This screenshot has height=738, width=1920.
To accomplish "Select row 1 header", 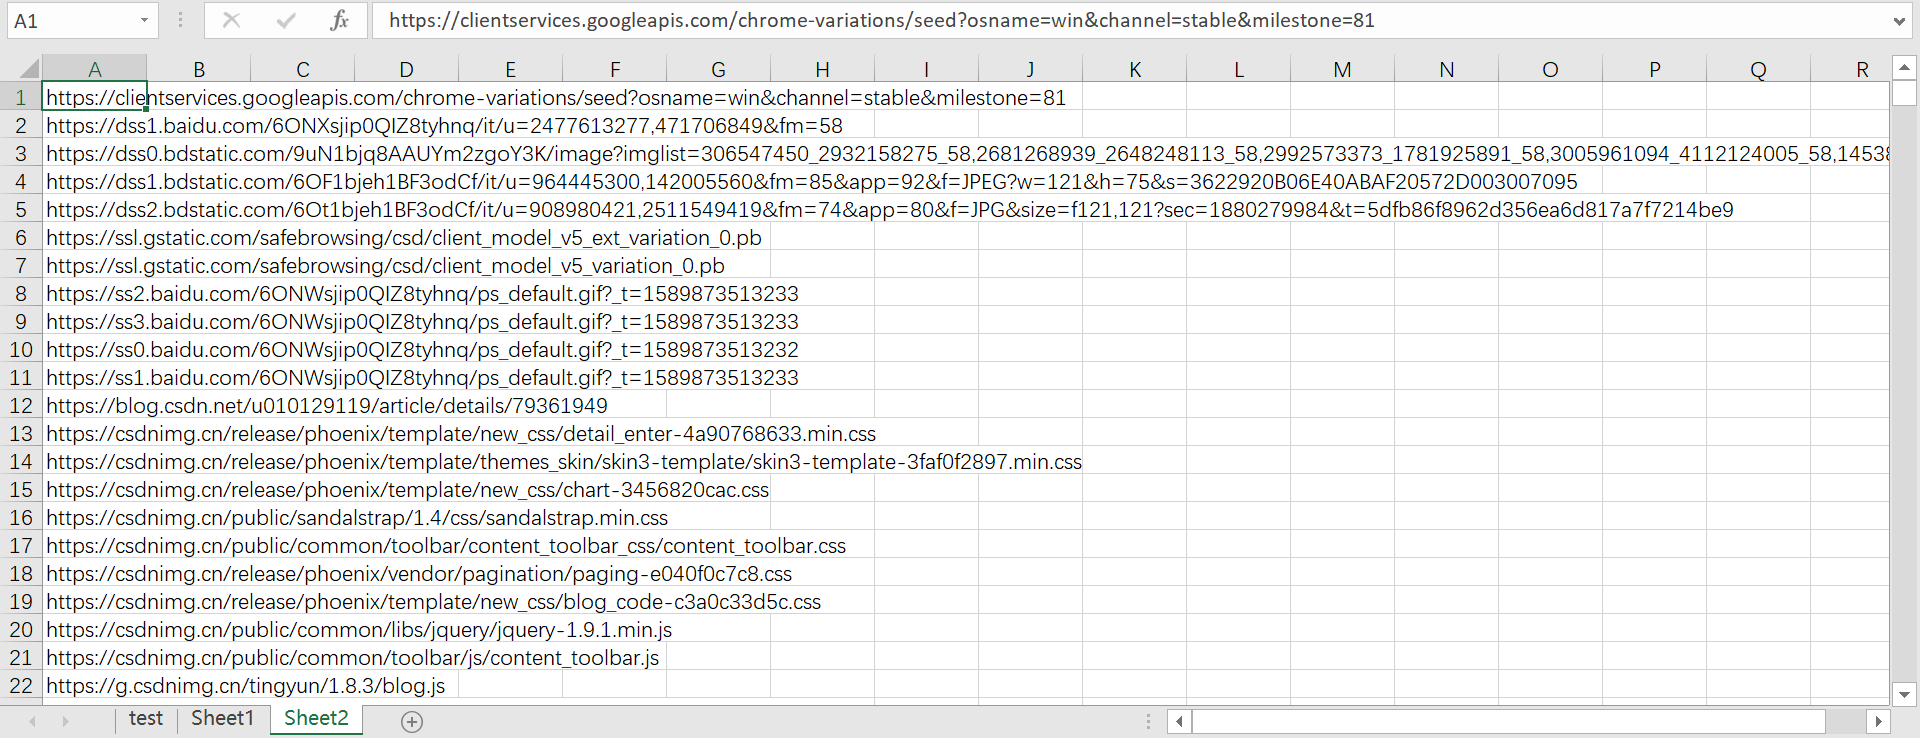I will click(20, 97).
